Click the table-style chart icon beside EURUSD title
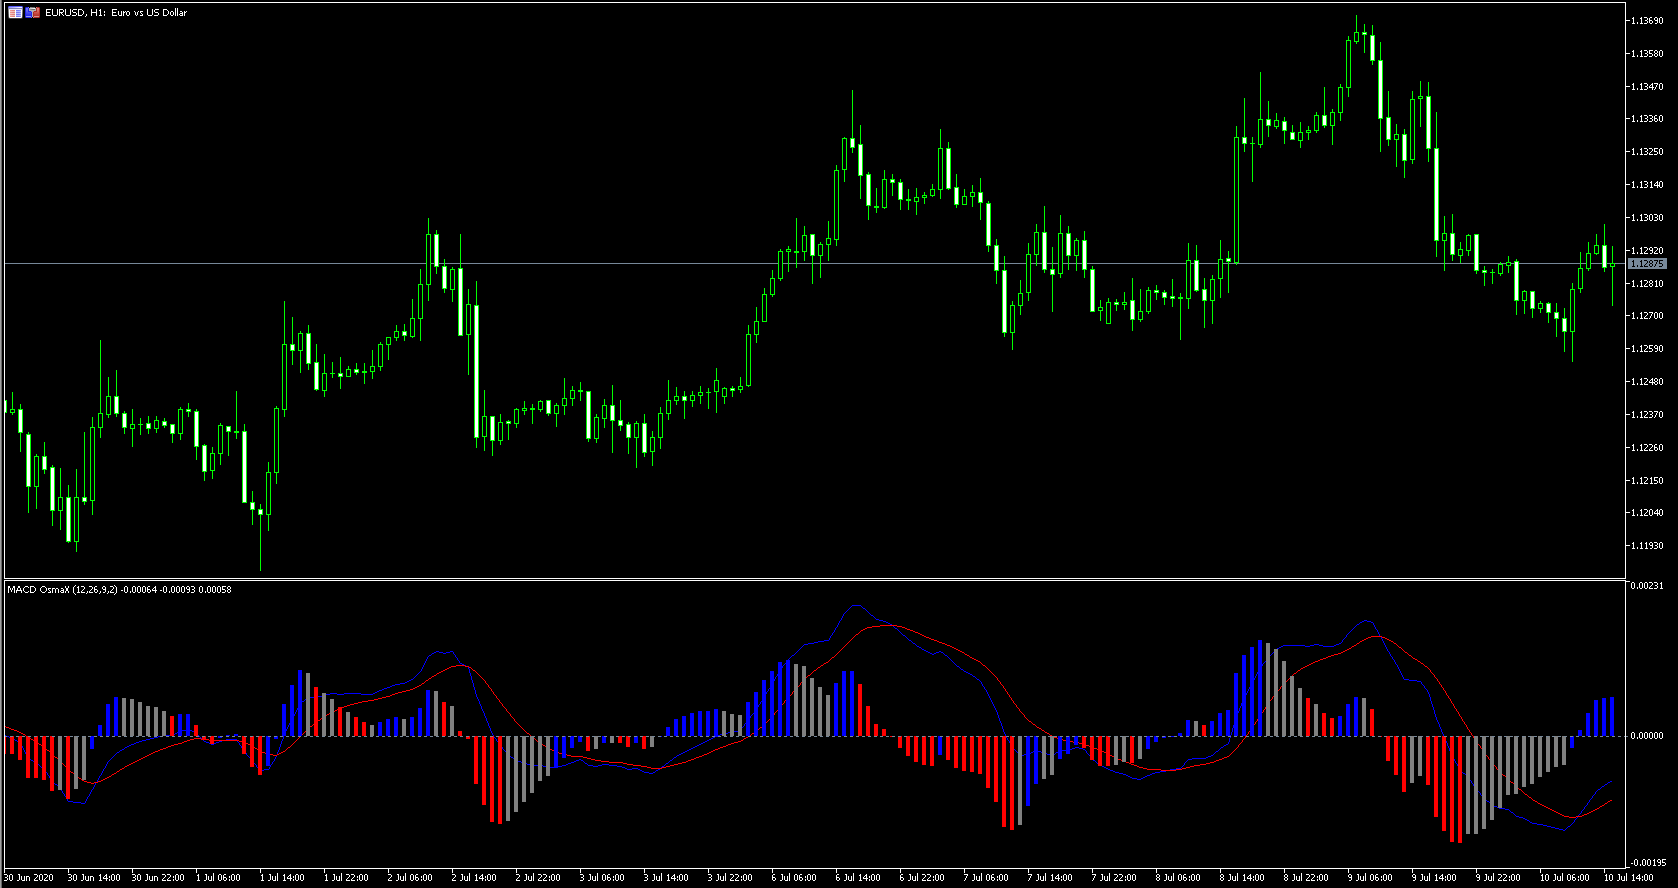 15,13
